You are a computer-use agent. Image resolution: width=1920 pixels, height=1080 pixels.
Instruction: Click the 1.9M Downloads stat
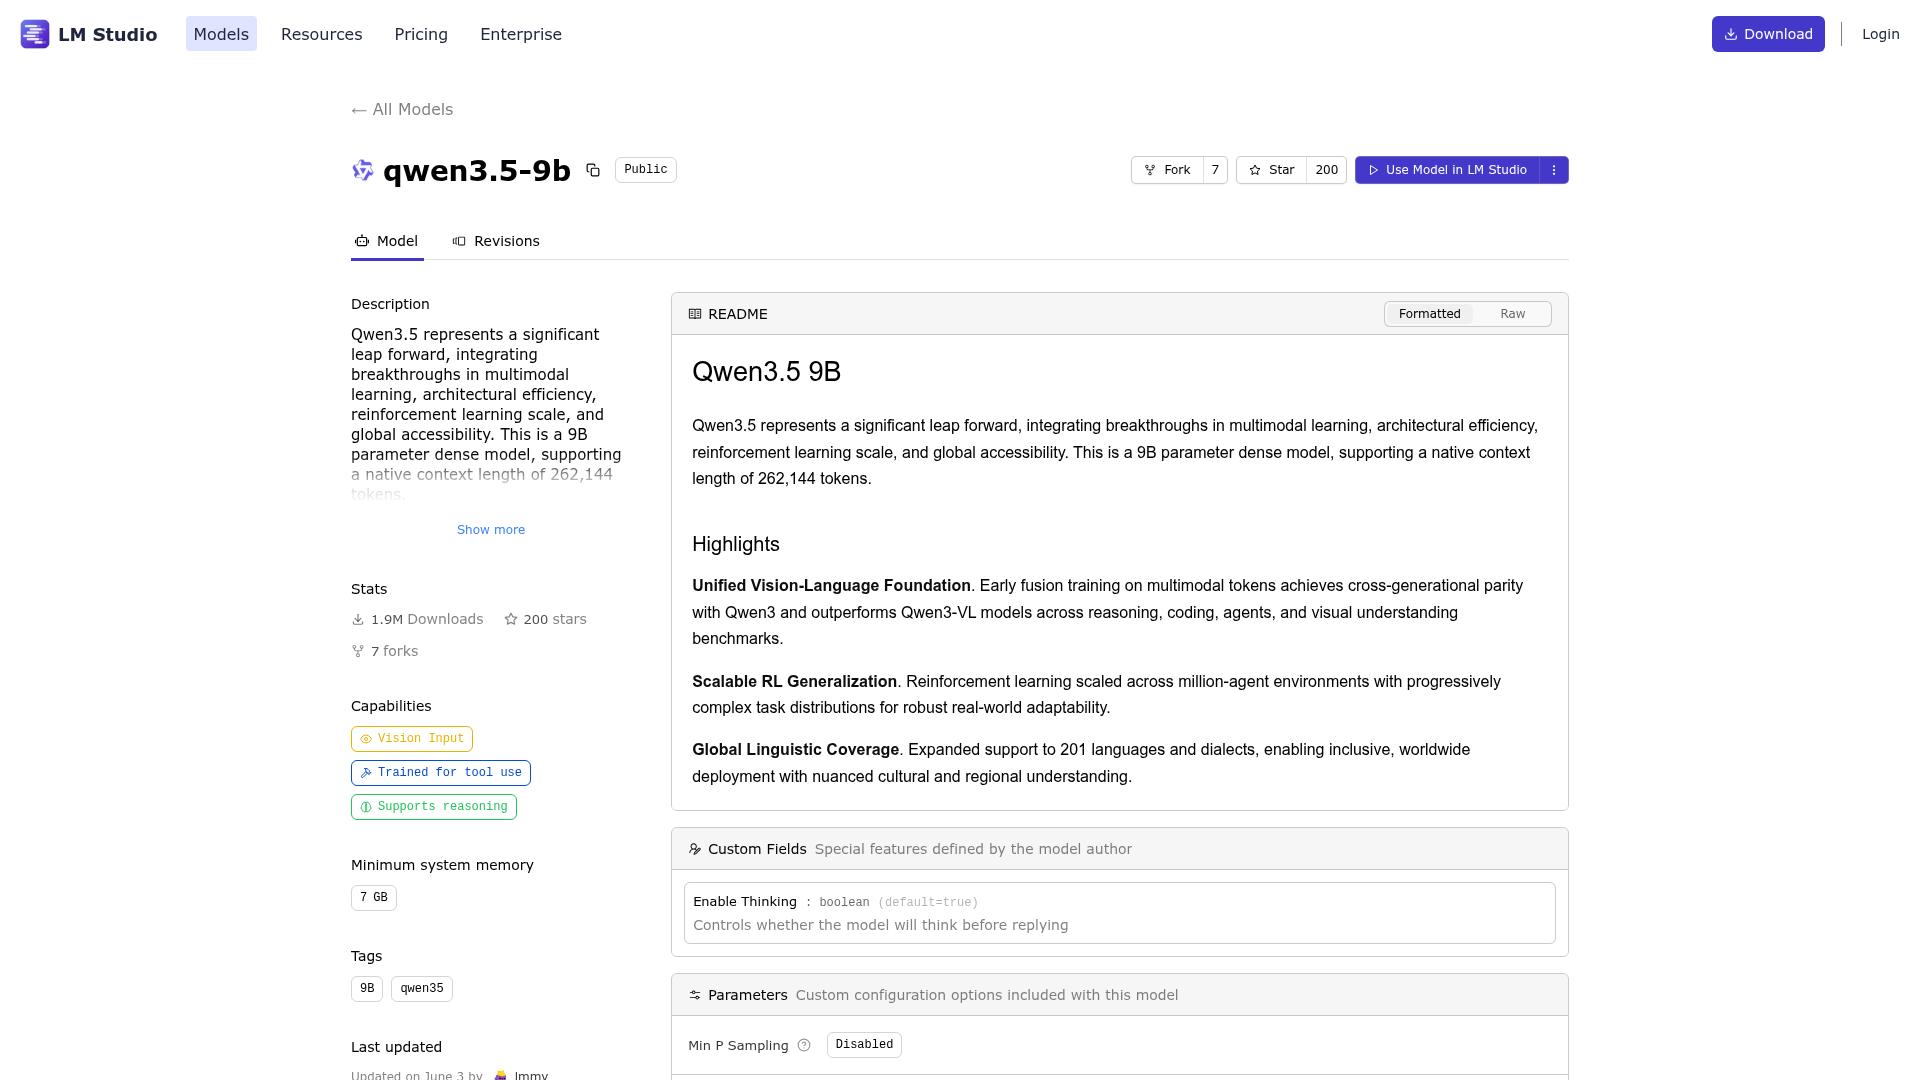pyautogui.click(x=417, y=619)
